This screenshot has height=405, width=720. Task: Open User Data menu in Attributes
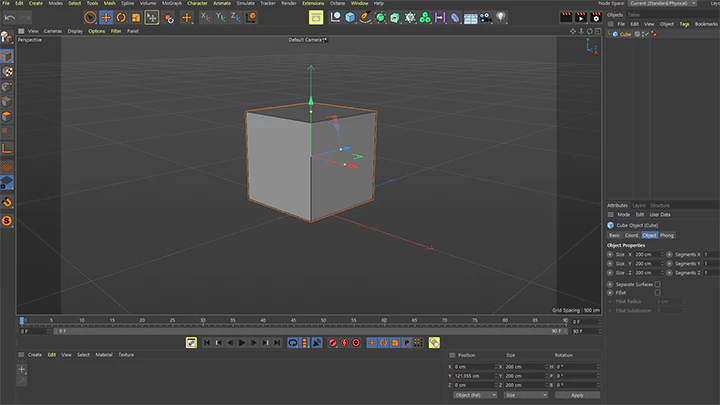pyautogui.click(x=660, y=214)
